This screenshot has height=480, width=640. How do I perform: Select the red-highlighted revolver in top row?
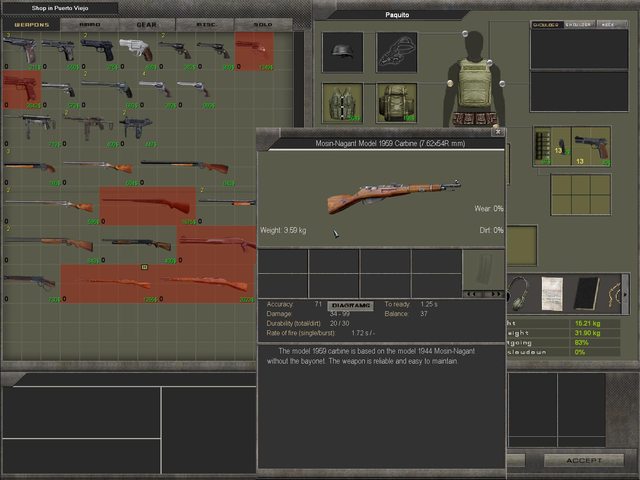click(x=254, y=51)
